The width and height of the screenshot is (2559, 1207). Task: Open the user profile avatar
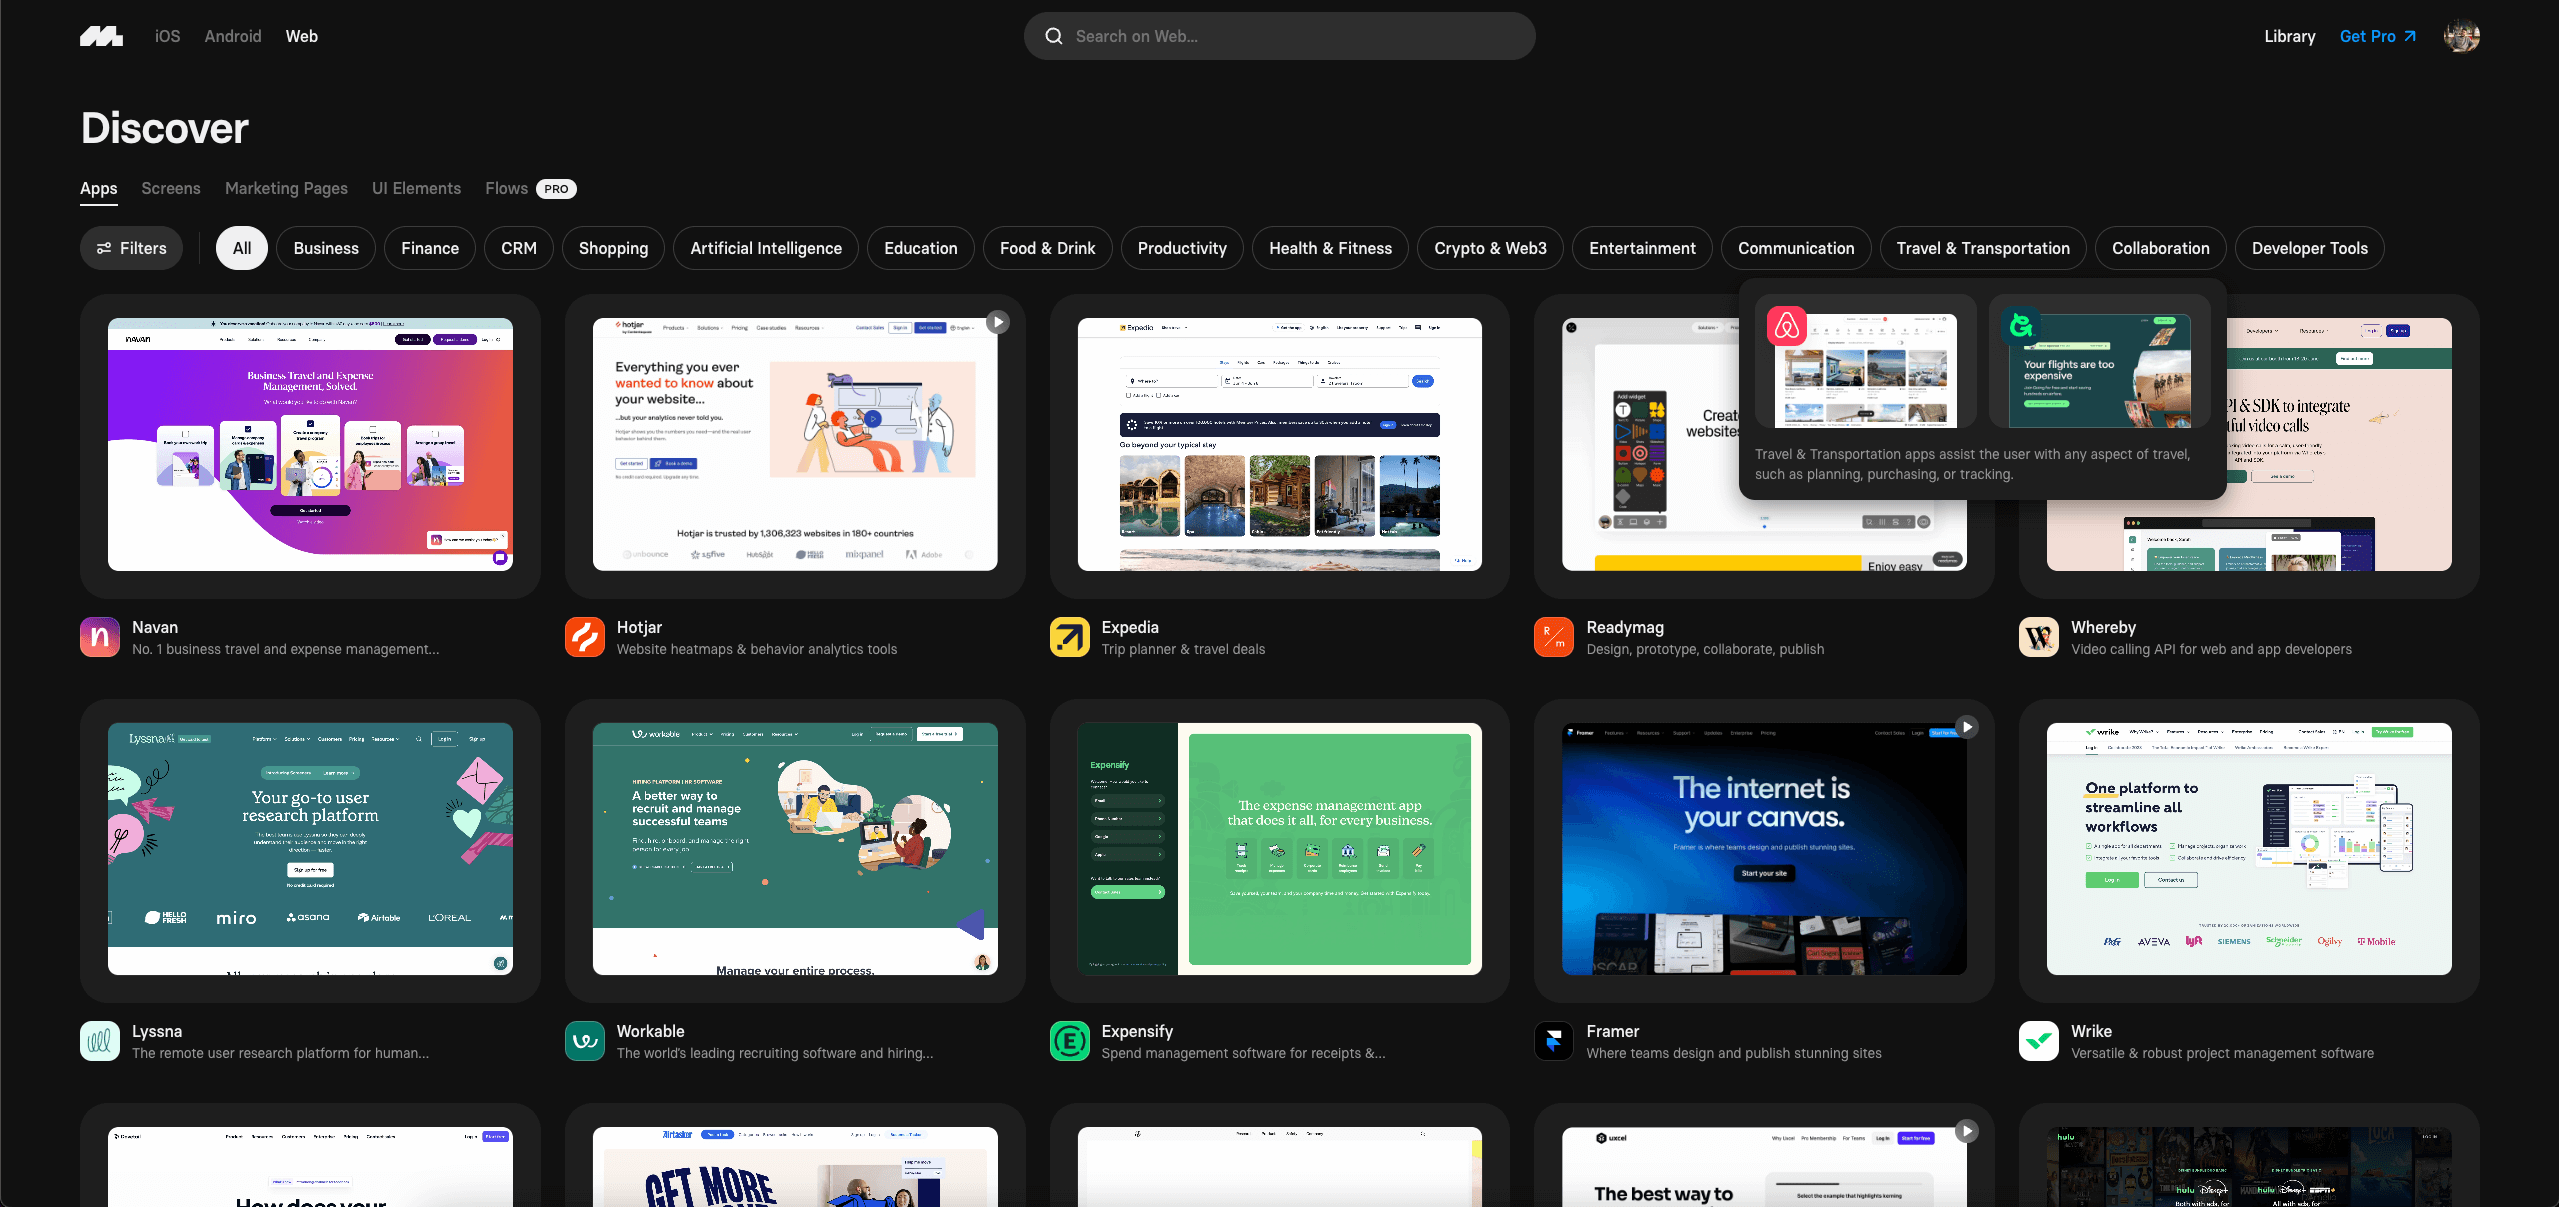coord(2461,36)
